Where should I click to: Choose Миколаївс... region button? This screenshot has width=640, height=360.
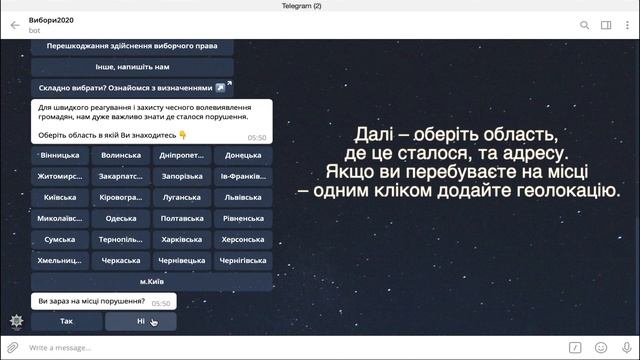(x=60, y=219)
